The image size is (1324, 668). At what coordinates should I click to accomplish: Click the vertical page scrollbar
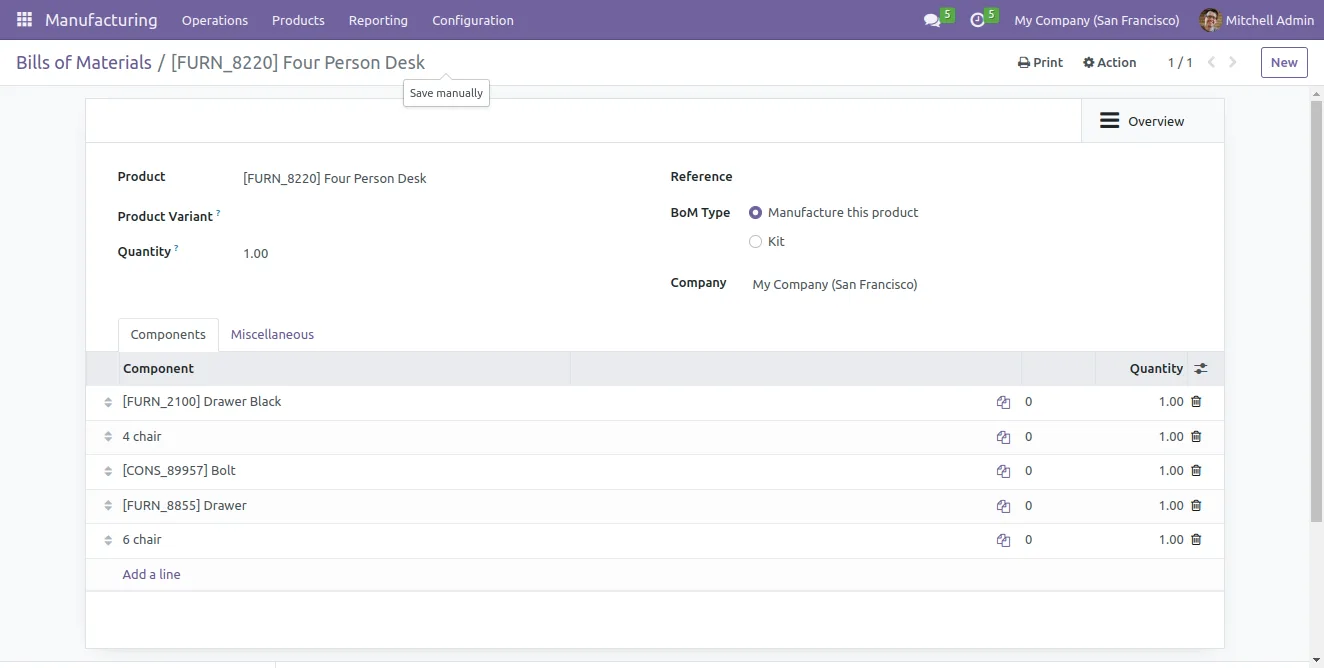click(1316, 310)
